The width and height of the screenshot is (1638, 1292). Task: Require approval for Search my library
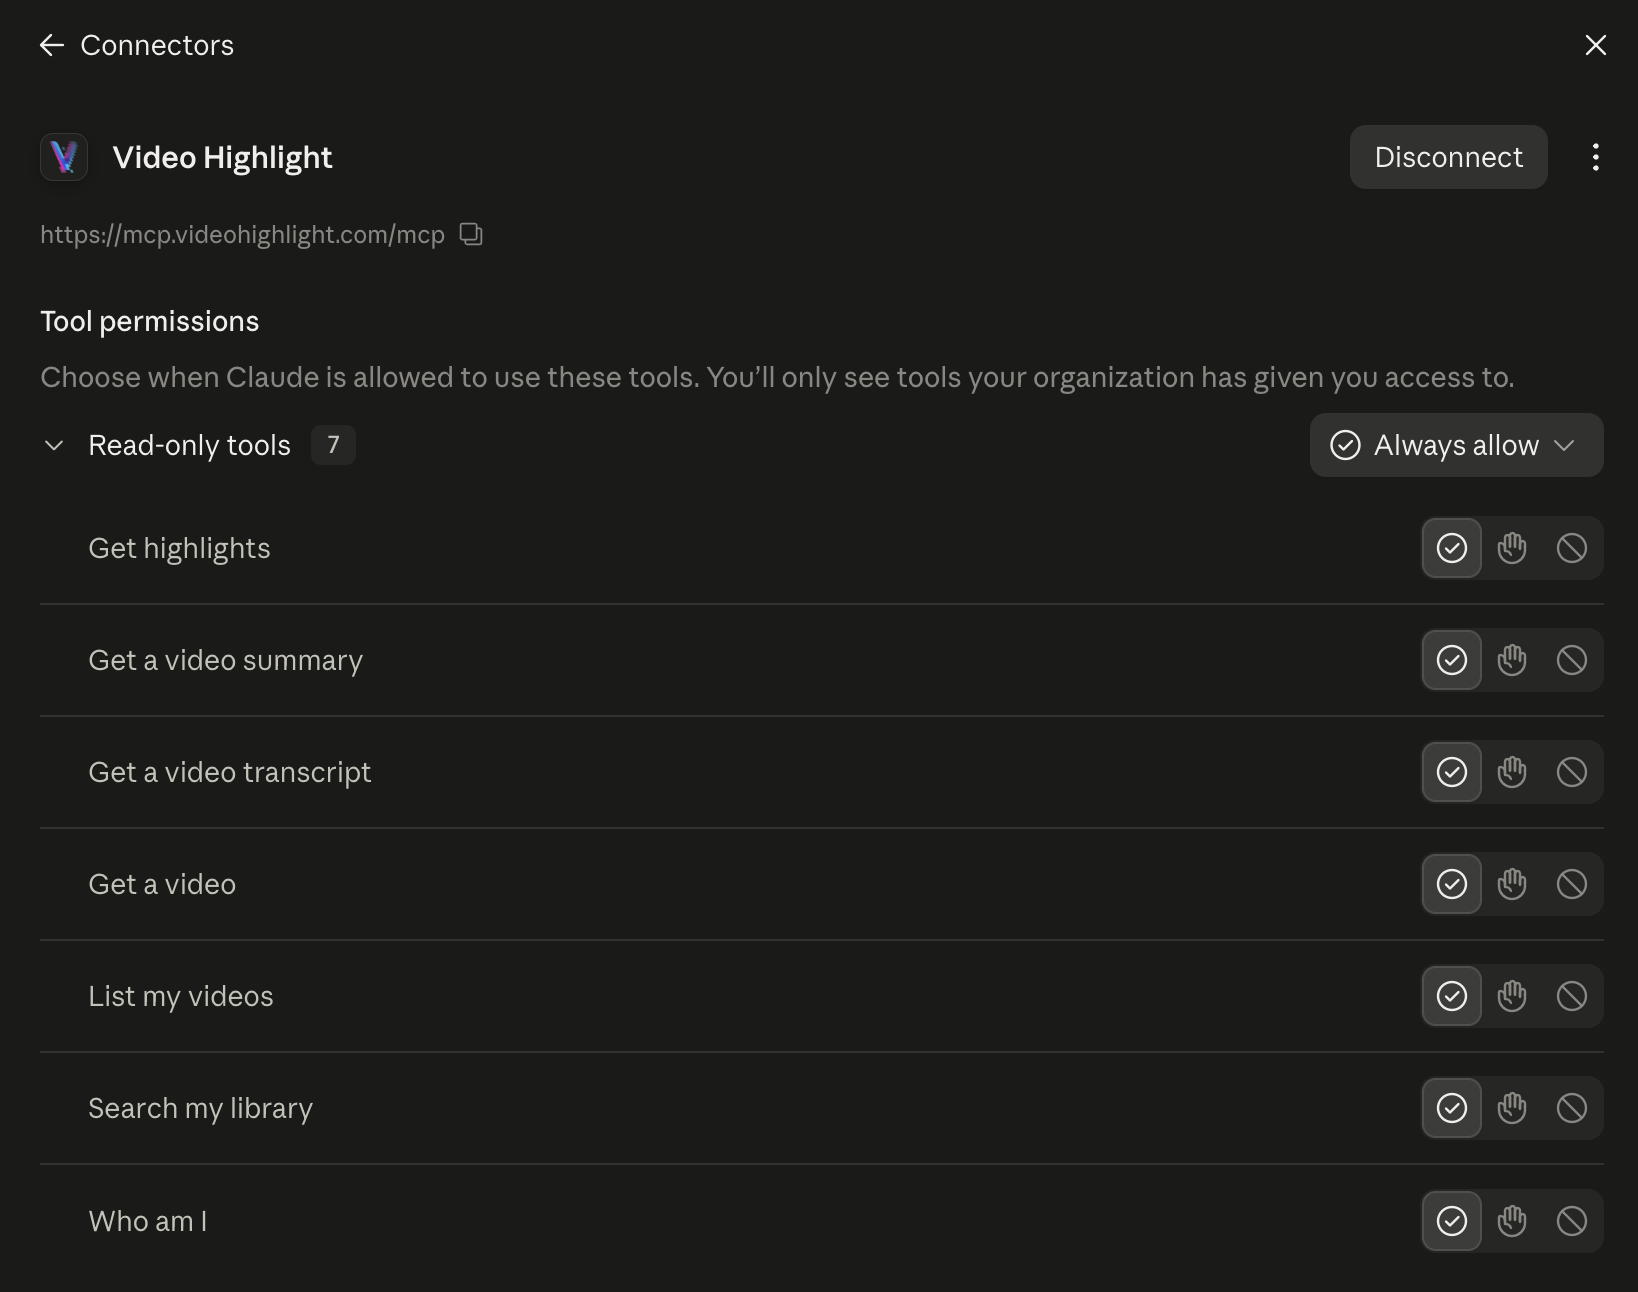[x=1511, y=1108]
